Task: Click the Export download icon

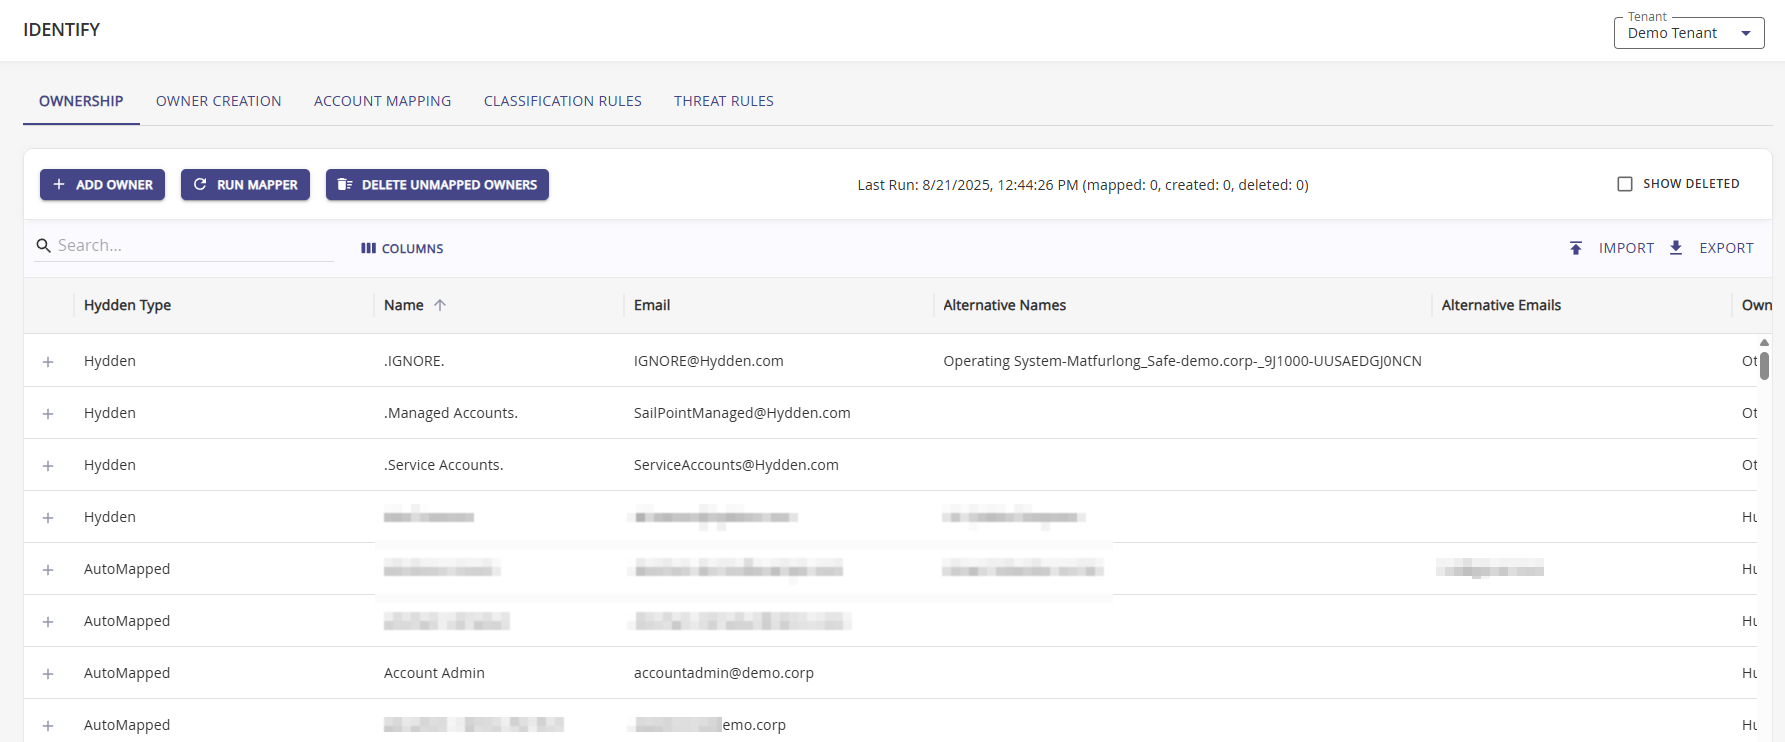Action: click(1676, 248)
